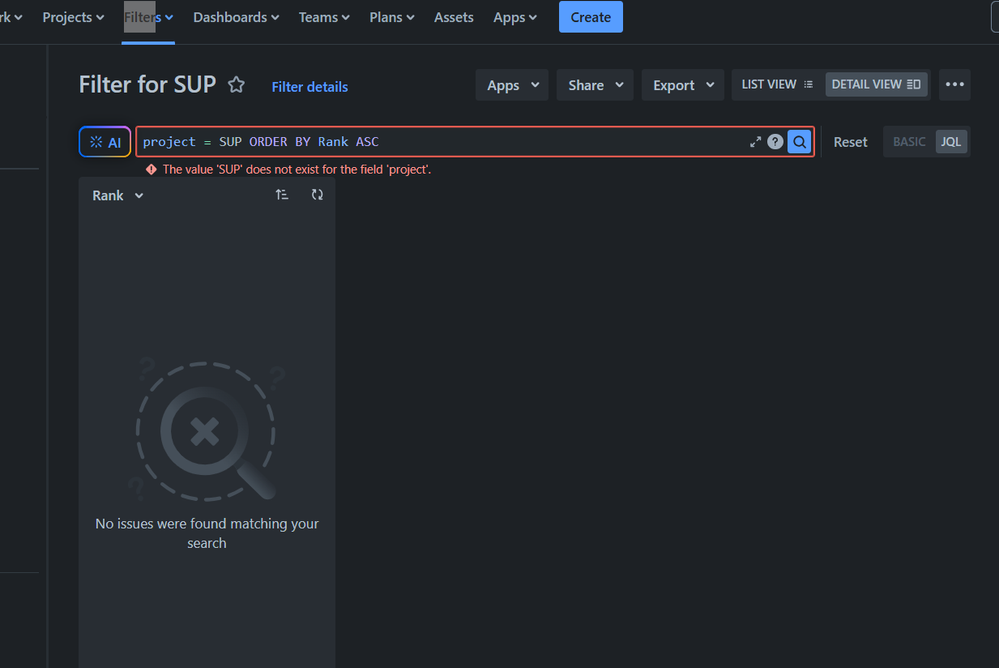
Task: Switch to Detail View
Action: (x=876, y=85)
